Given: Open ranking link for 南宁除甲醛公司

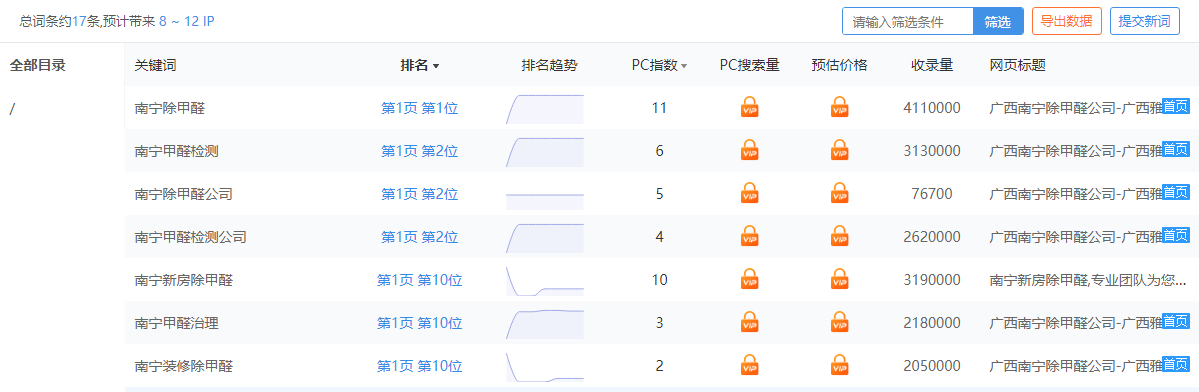Looking at the screenshot, I should pos(420,194).
